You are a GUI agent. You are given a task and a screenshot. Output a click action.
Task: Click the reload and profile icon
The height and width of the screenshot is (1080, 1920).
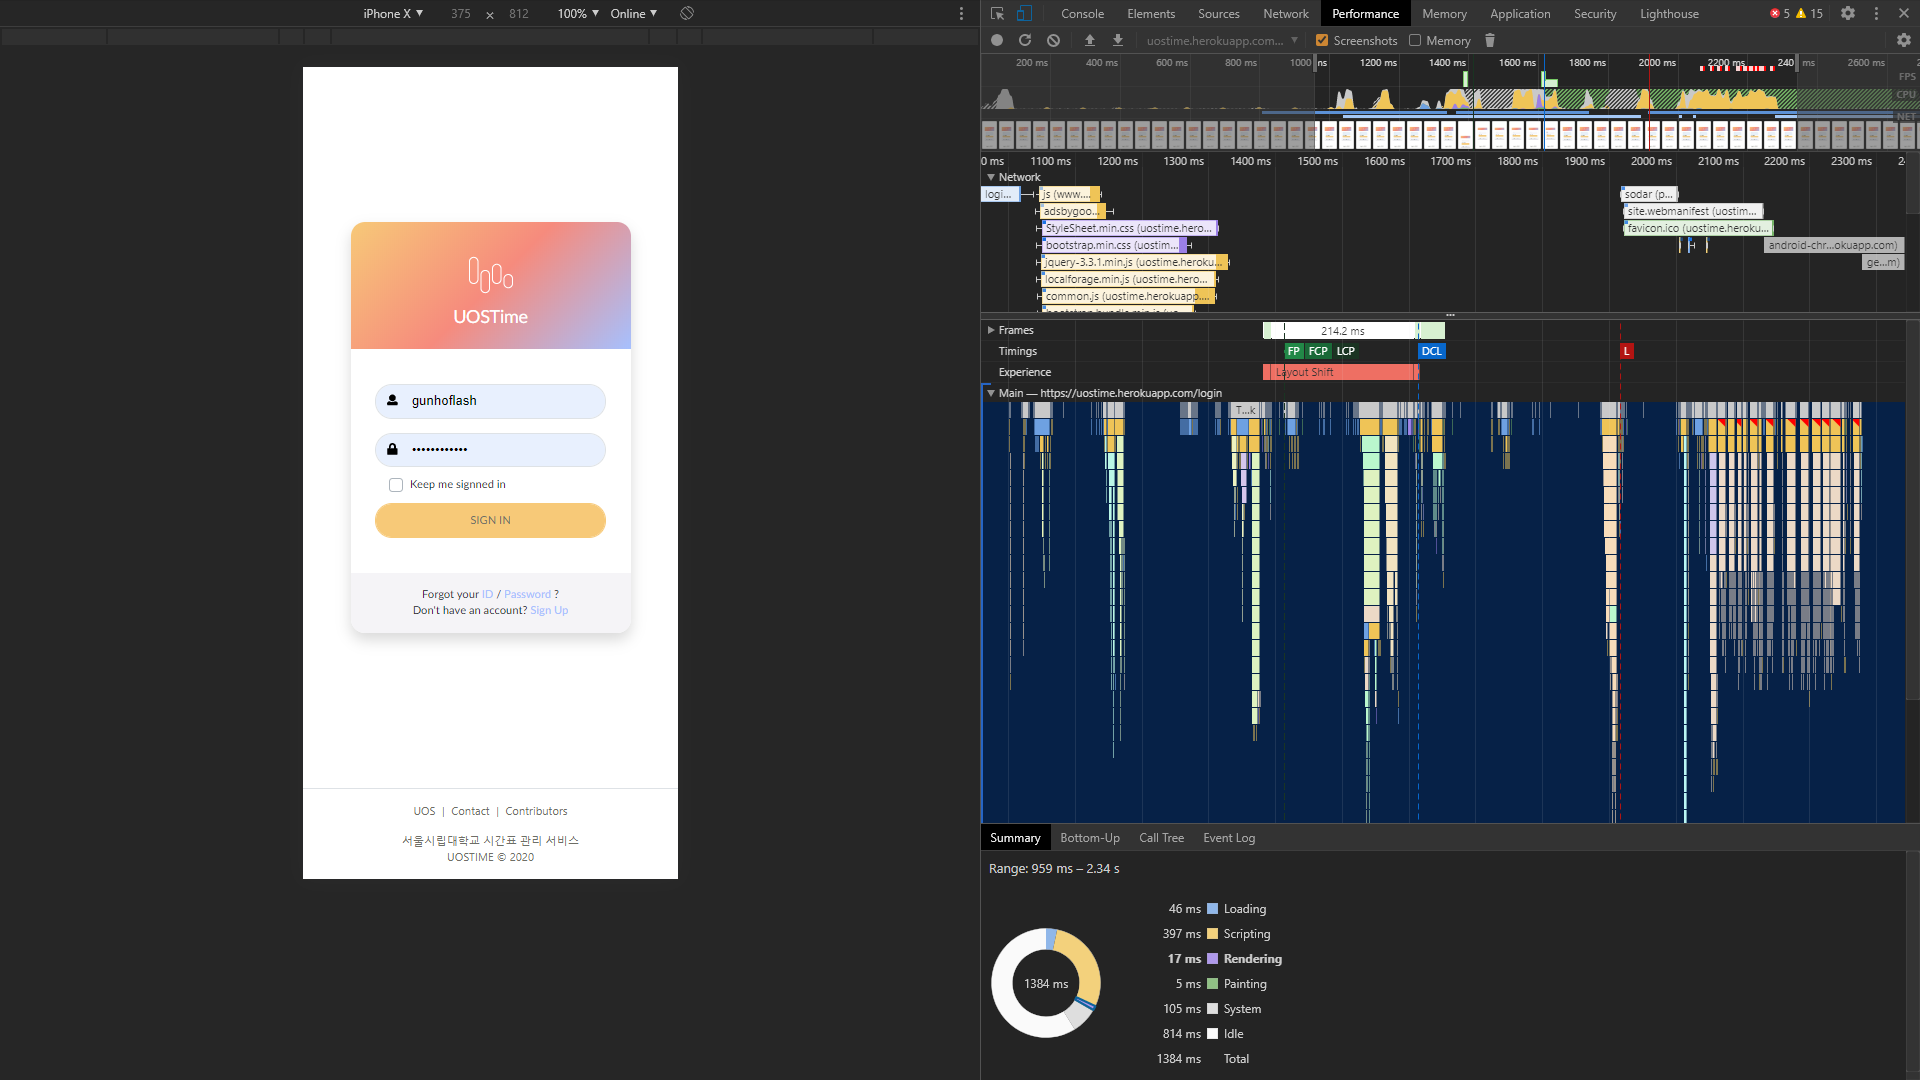[1025, 40]
